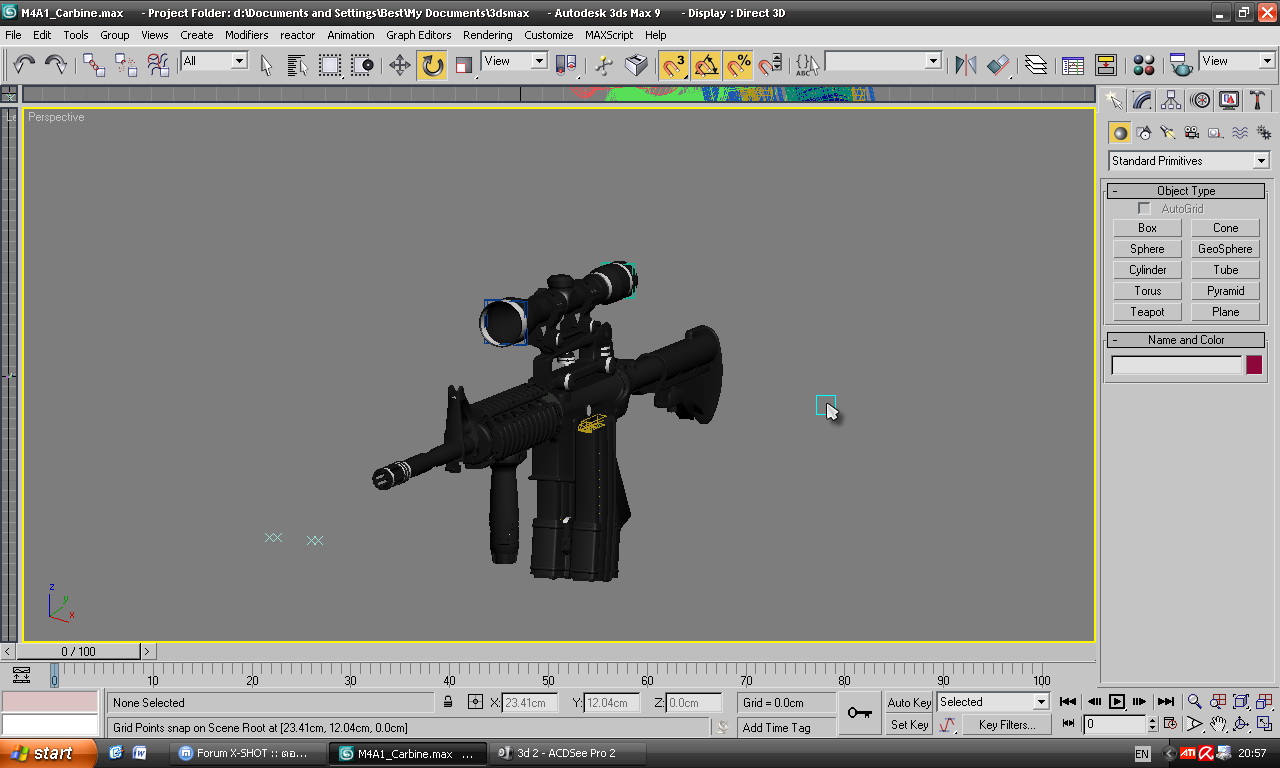Viewport: 1280px width, 768px height.
Task: Toggle the selection lock padlock
Action: pos(448,702)
